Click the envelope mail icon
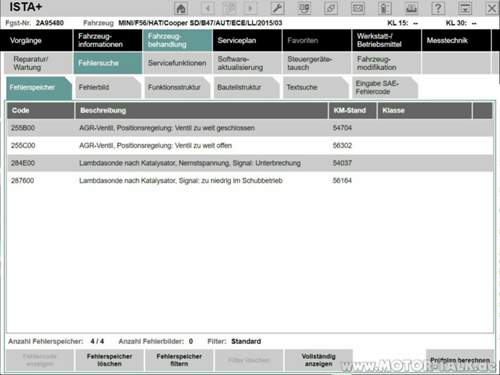 (x=358, y=8)
